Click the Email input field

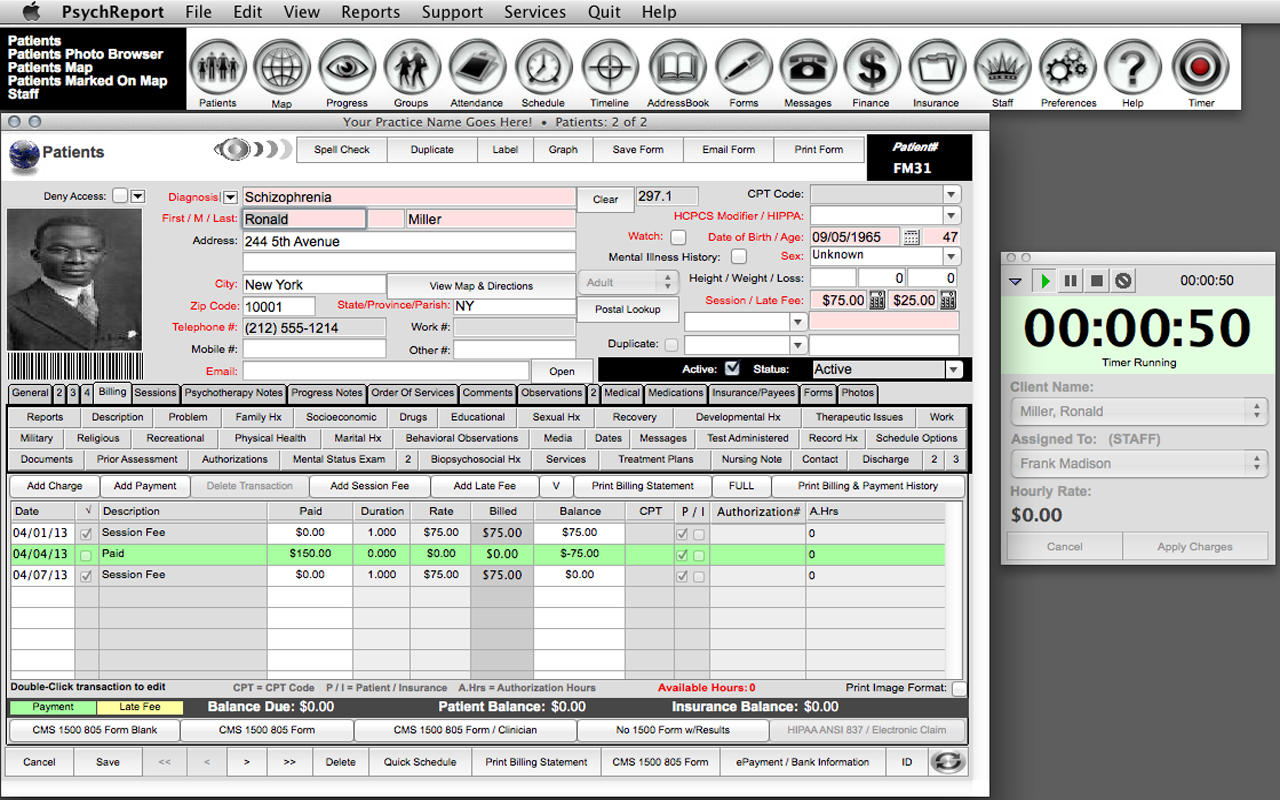(x=386, y=371)
